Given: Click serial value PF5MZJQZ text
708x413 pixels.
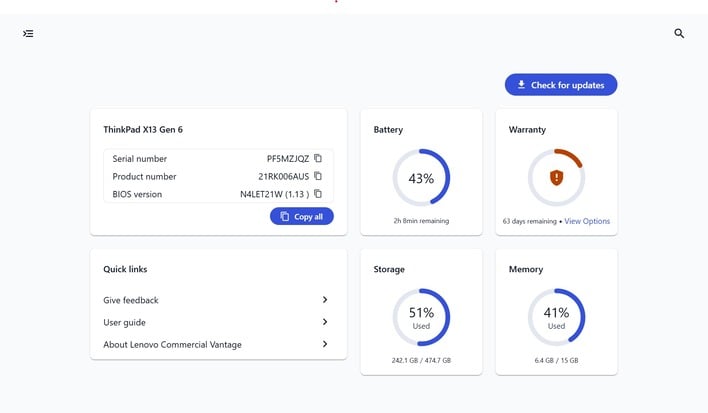Looking at the screenshot, I should coord(288,159).
